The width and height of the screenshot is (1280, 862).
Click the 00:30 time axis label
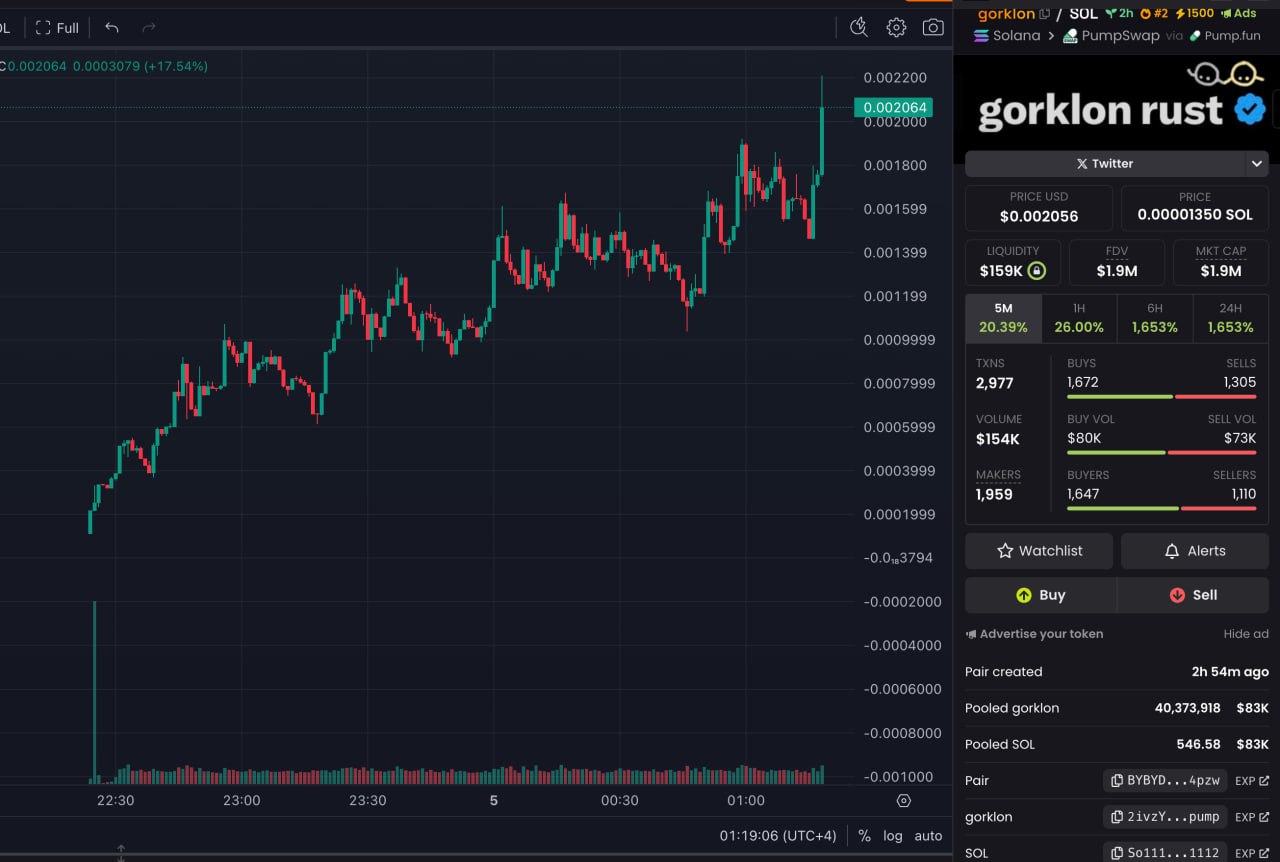[620, 801]
